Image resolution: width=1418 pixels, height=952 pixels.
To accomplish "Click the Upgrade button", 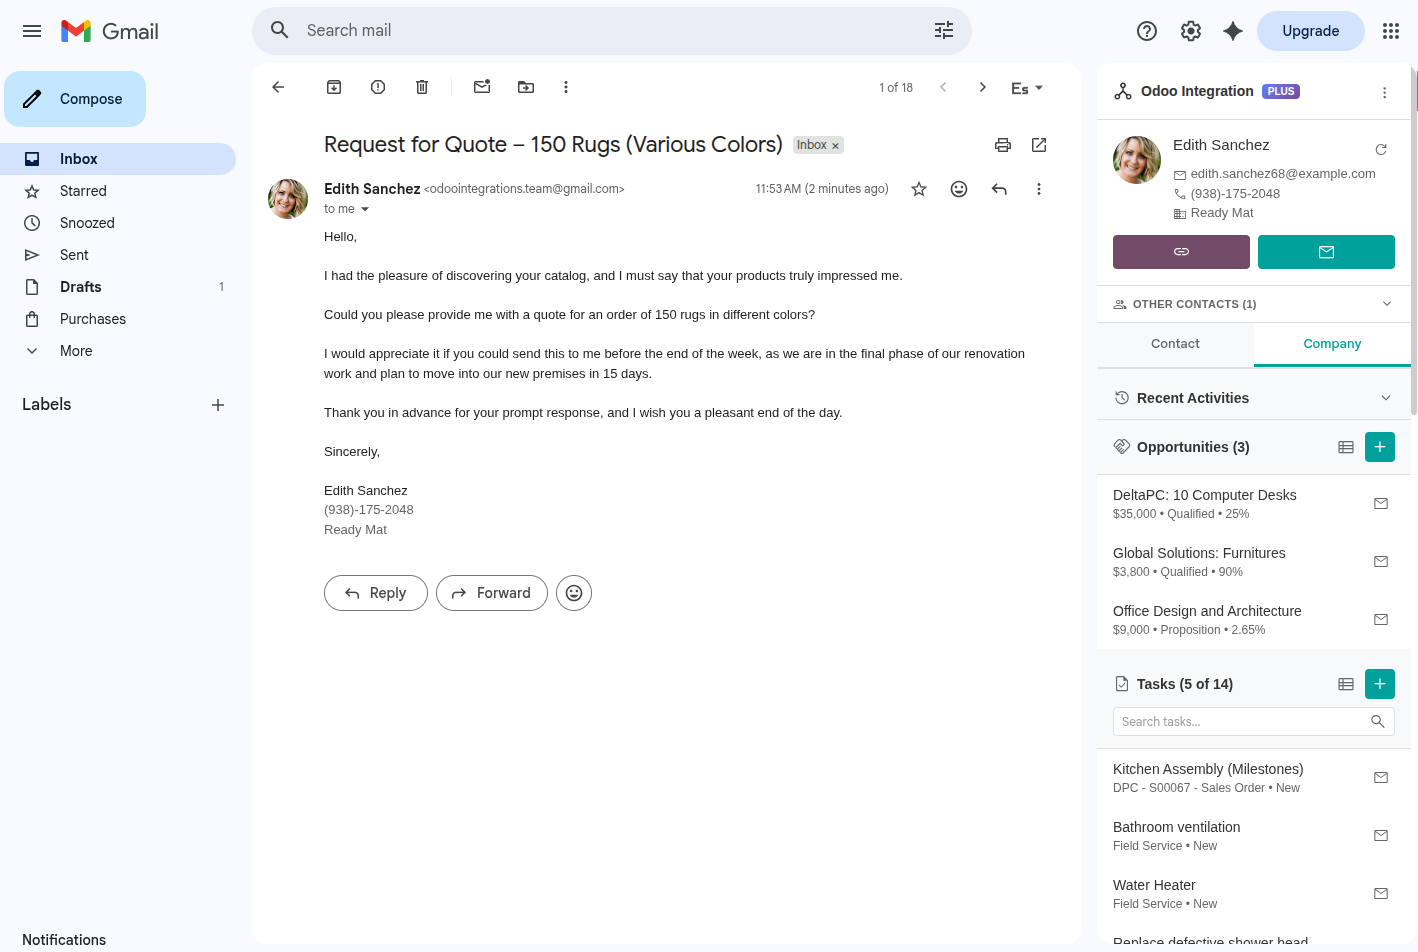I will click(x=1310, y=30).
